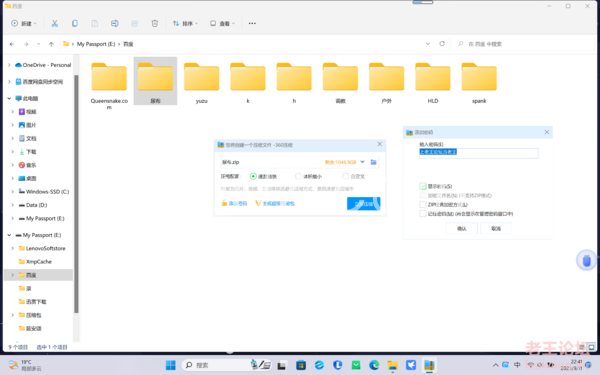Click the blue 立即压缩 button
This screenshot has height=375, width=600.
point(364,204)
